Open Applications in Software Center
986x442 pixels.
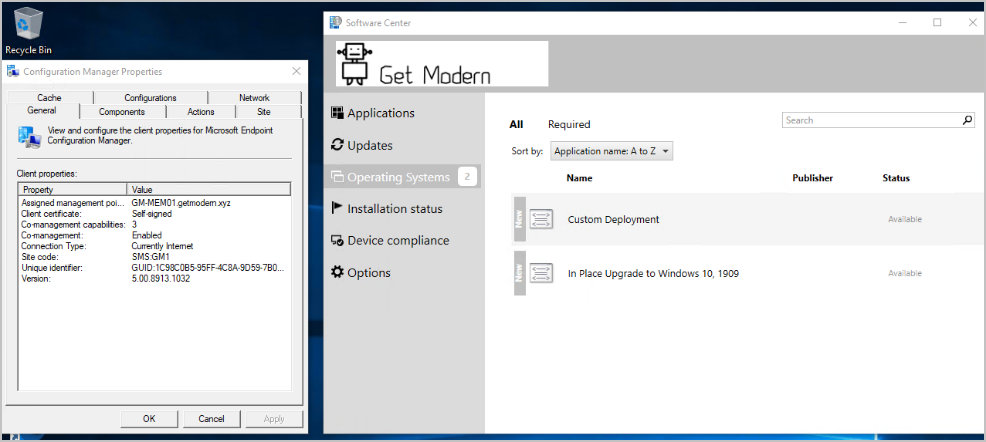[x=381, y=113]
